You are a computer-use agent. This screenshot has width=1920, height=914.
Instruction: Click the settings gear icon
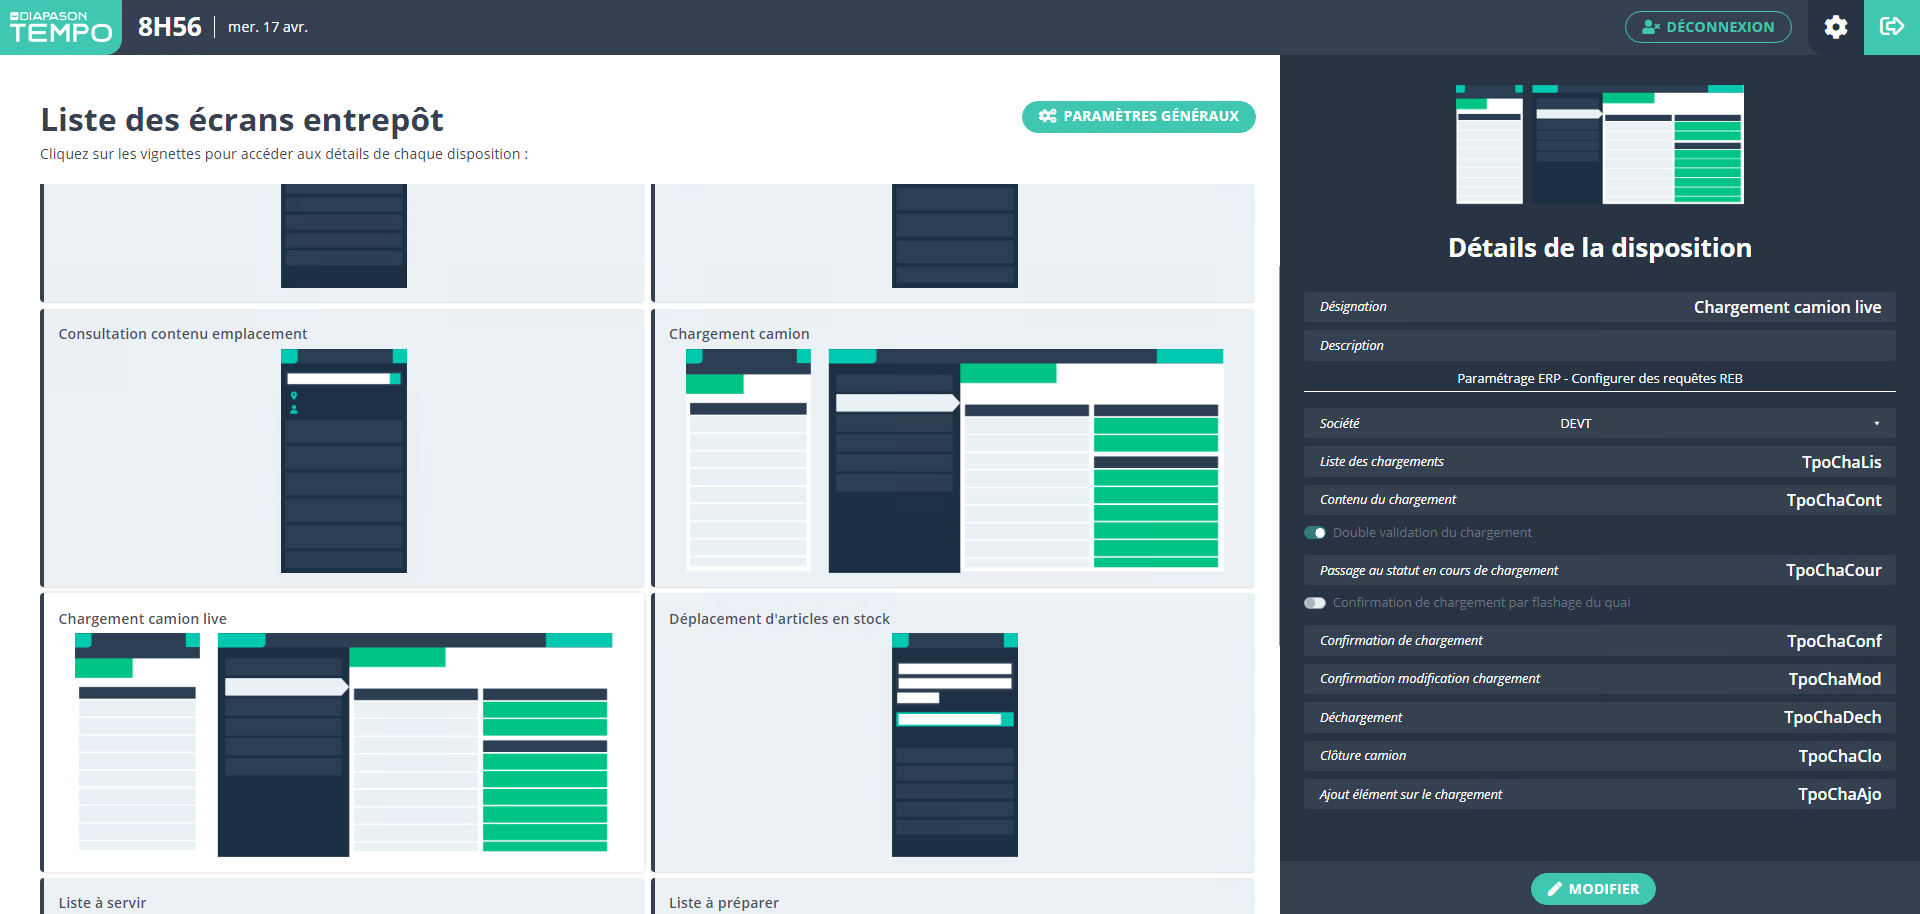pyautogui.click(x=1835, y=27)
